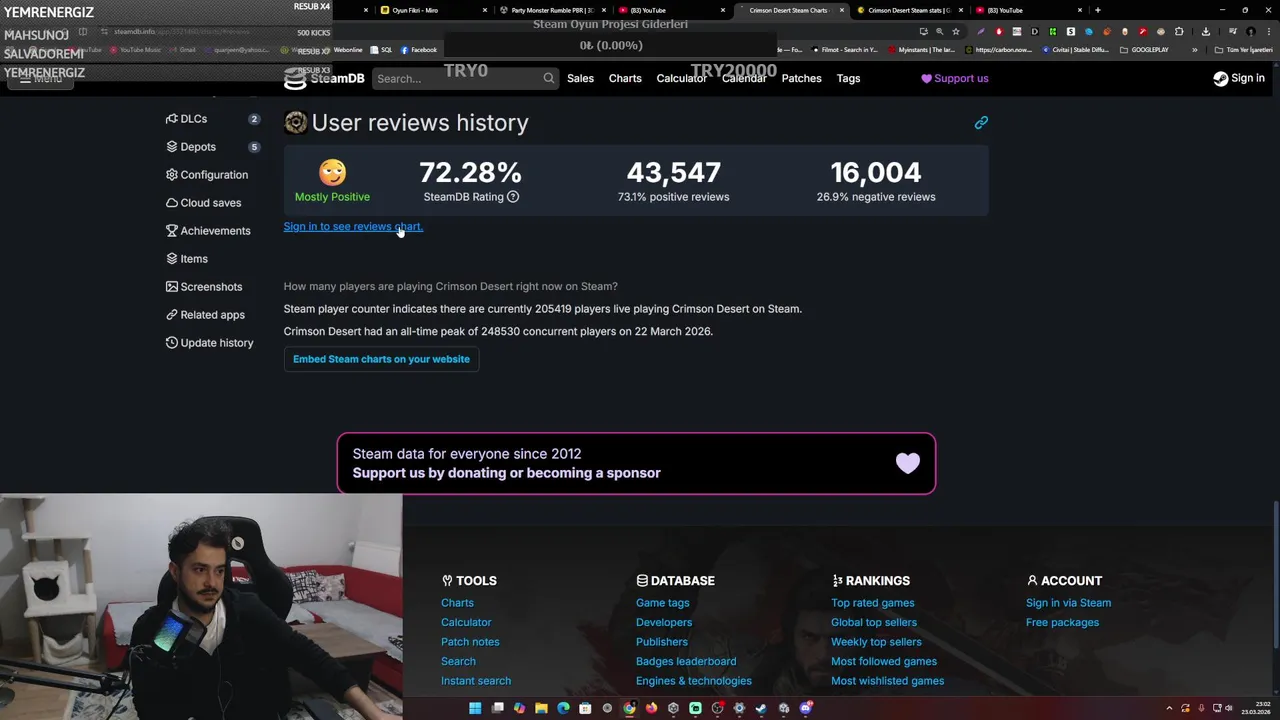Click the Mostly Positive emoji face
The height and width of the screenshot is (720, 1280).
[332, 172]
